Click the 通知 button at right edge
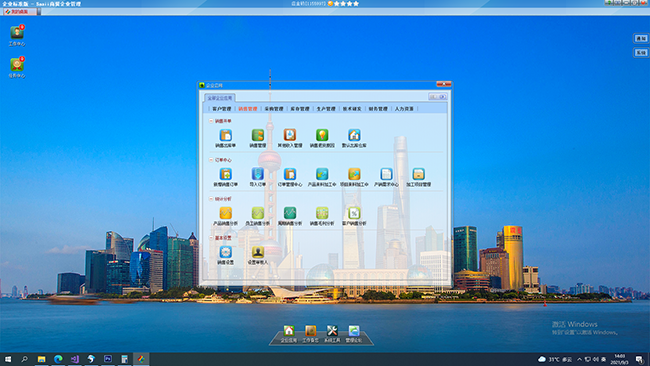The width and height of the screenshot is (650, 366). [x=641, y=39]
